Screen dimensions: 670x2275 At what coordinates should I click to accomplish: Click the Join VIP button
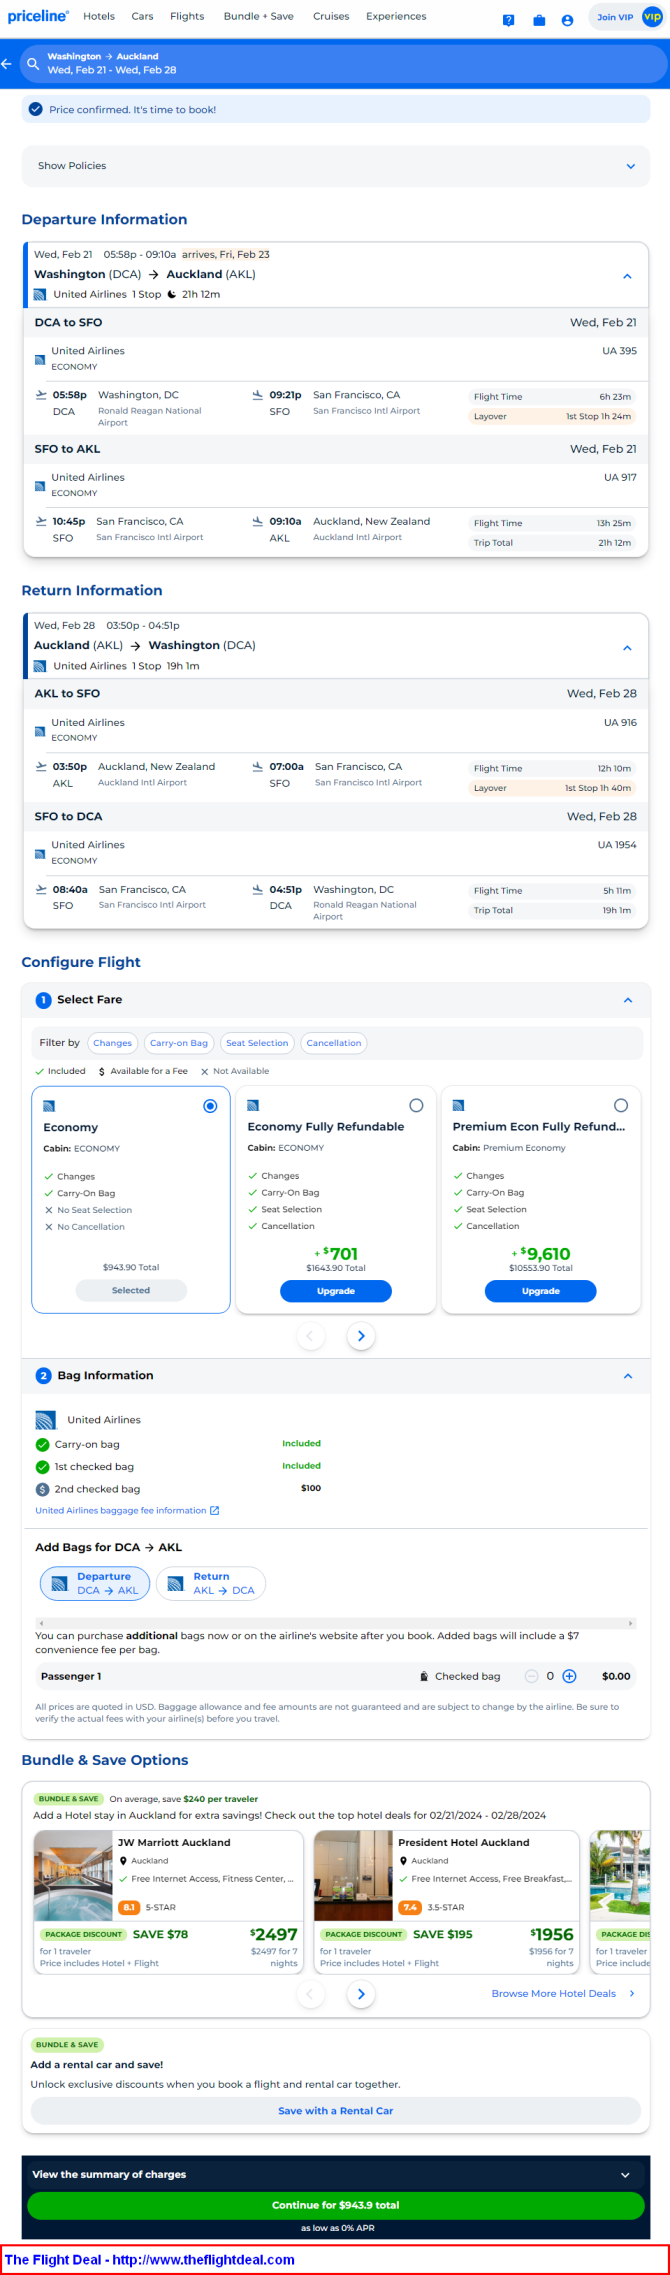[627, 17]
